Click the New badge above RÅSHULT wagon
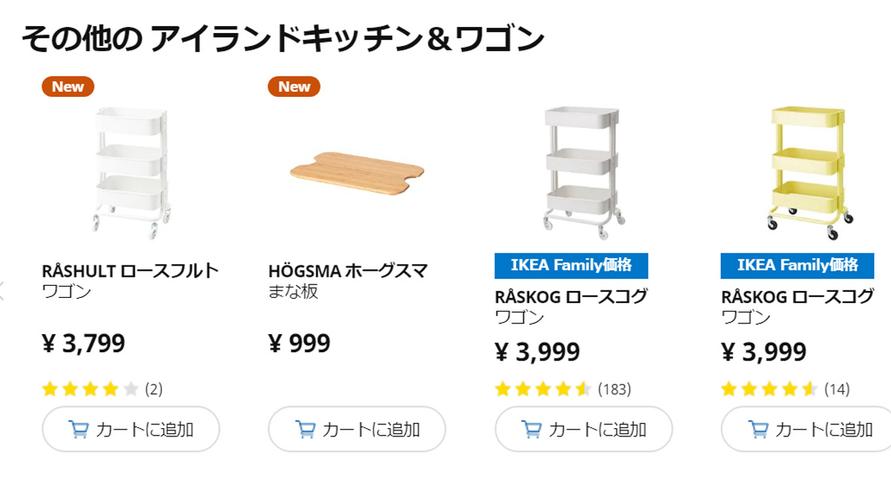 click(68, 87)
